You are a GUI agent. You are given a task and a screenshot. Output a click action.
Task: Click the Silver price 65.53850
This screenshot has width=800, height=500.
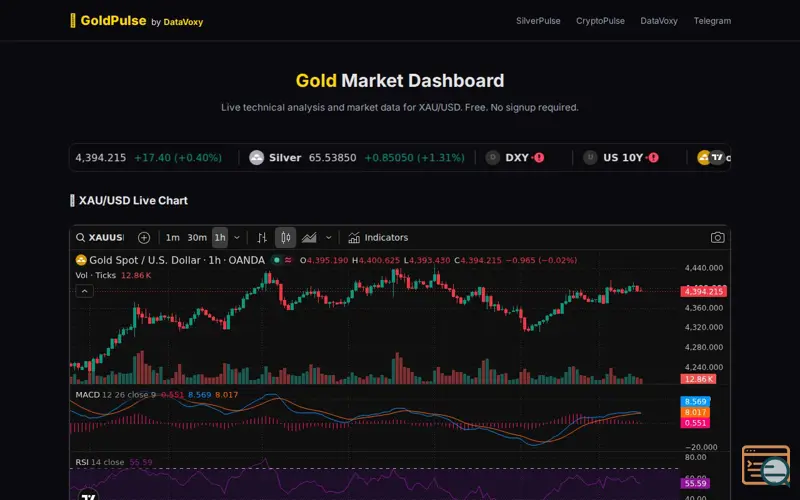pos(333,158)
